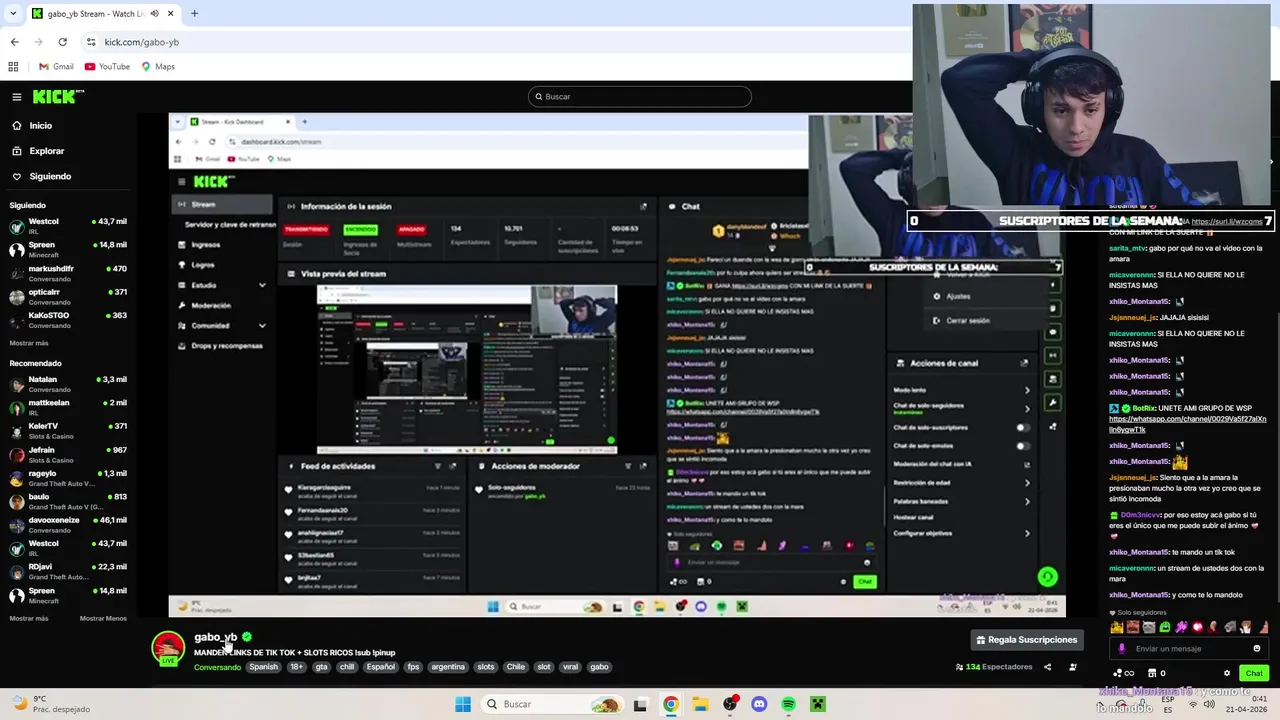This screenshot has width=1280, height=720.
Task: Open Explorar in sidebar
Action: click(x=46, y=151)
